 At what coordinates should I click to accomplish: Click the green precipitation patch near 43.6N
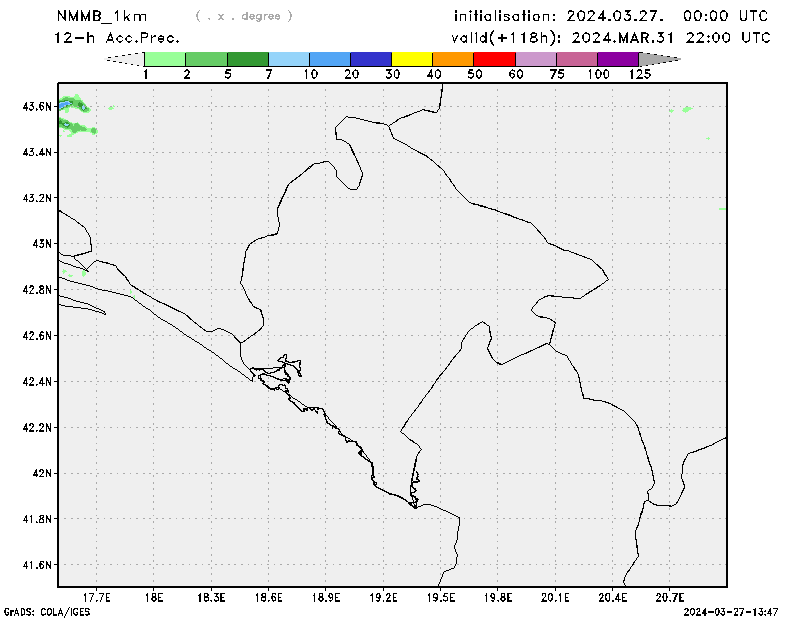pyautogui.click(x=72, y=103)
